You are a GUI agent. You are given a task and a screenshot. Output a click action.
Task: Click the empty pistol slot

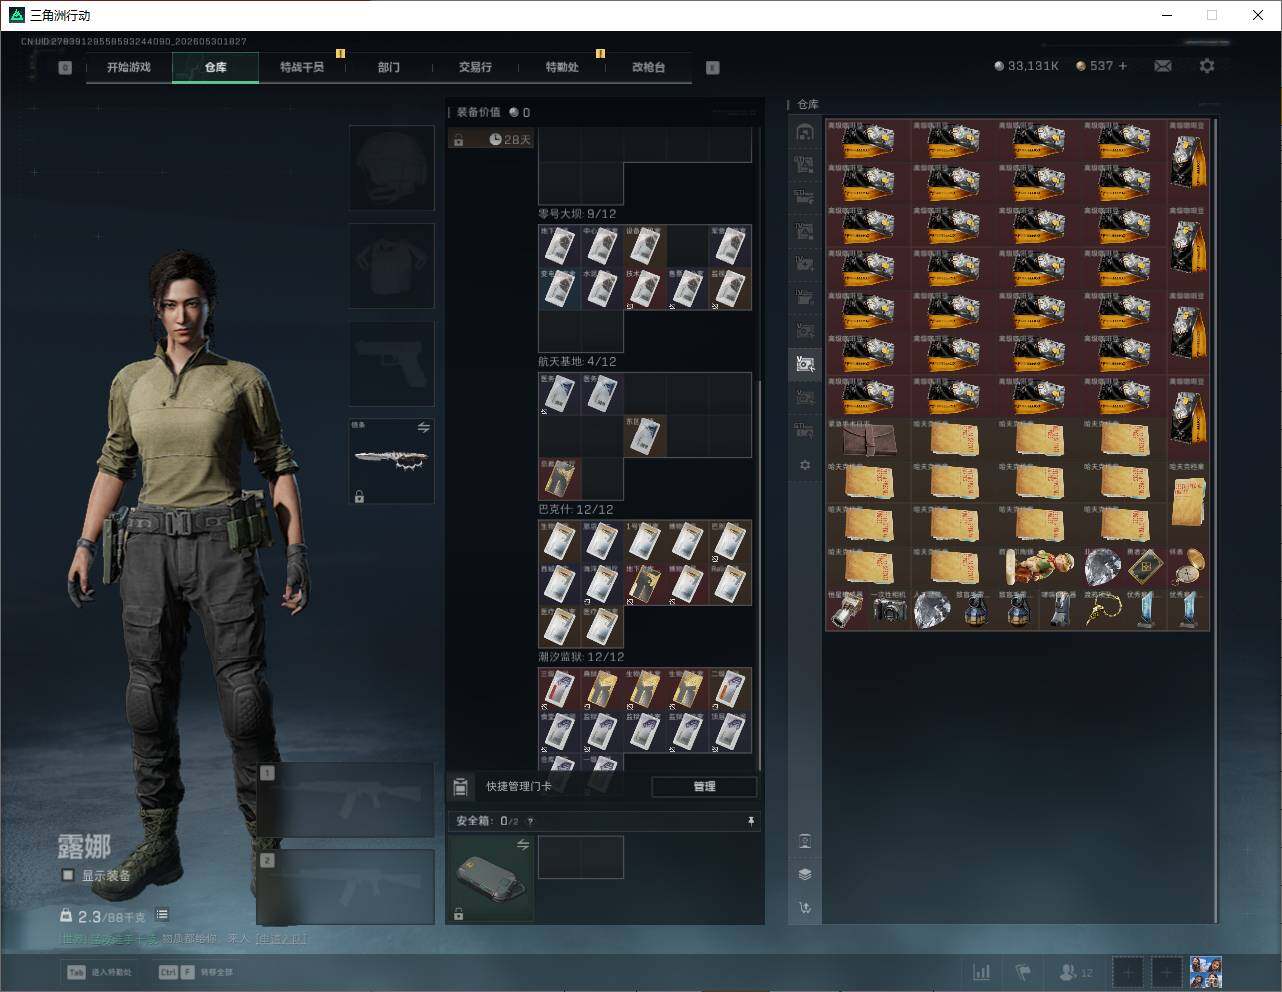click(391, 364)
